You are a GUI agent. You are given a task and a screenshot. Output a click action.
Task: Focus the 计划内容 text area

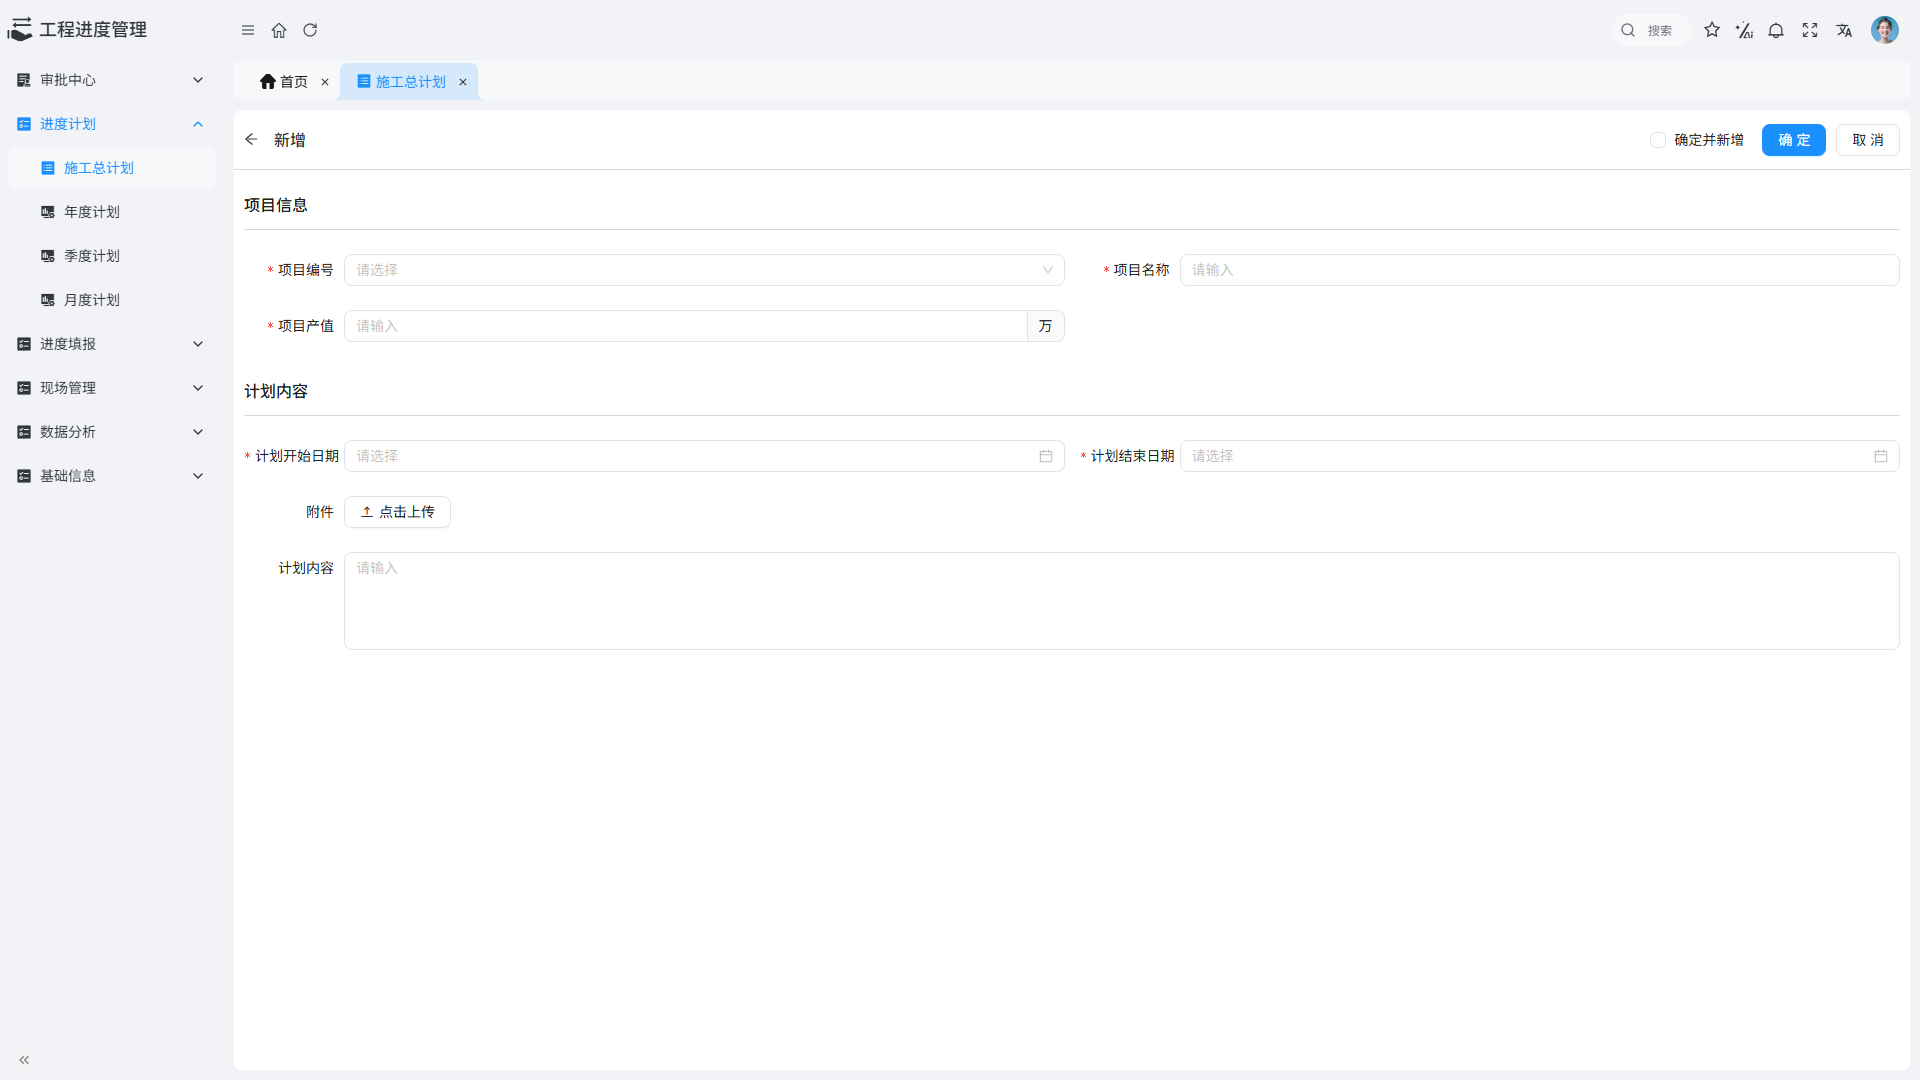coord(1121,601)
